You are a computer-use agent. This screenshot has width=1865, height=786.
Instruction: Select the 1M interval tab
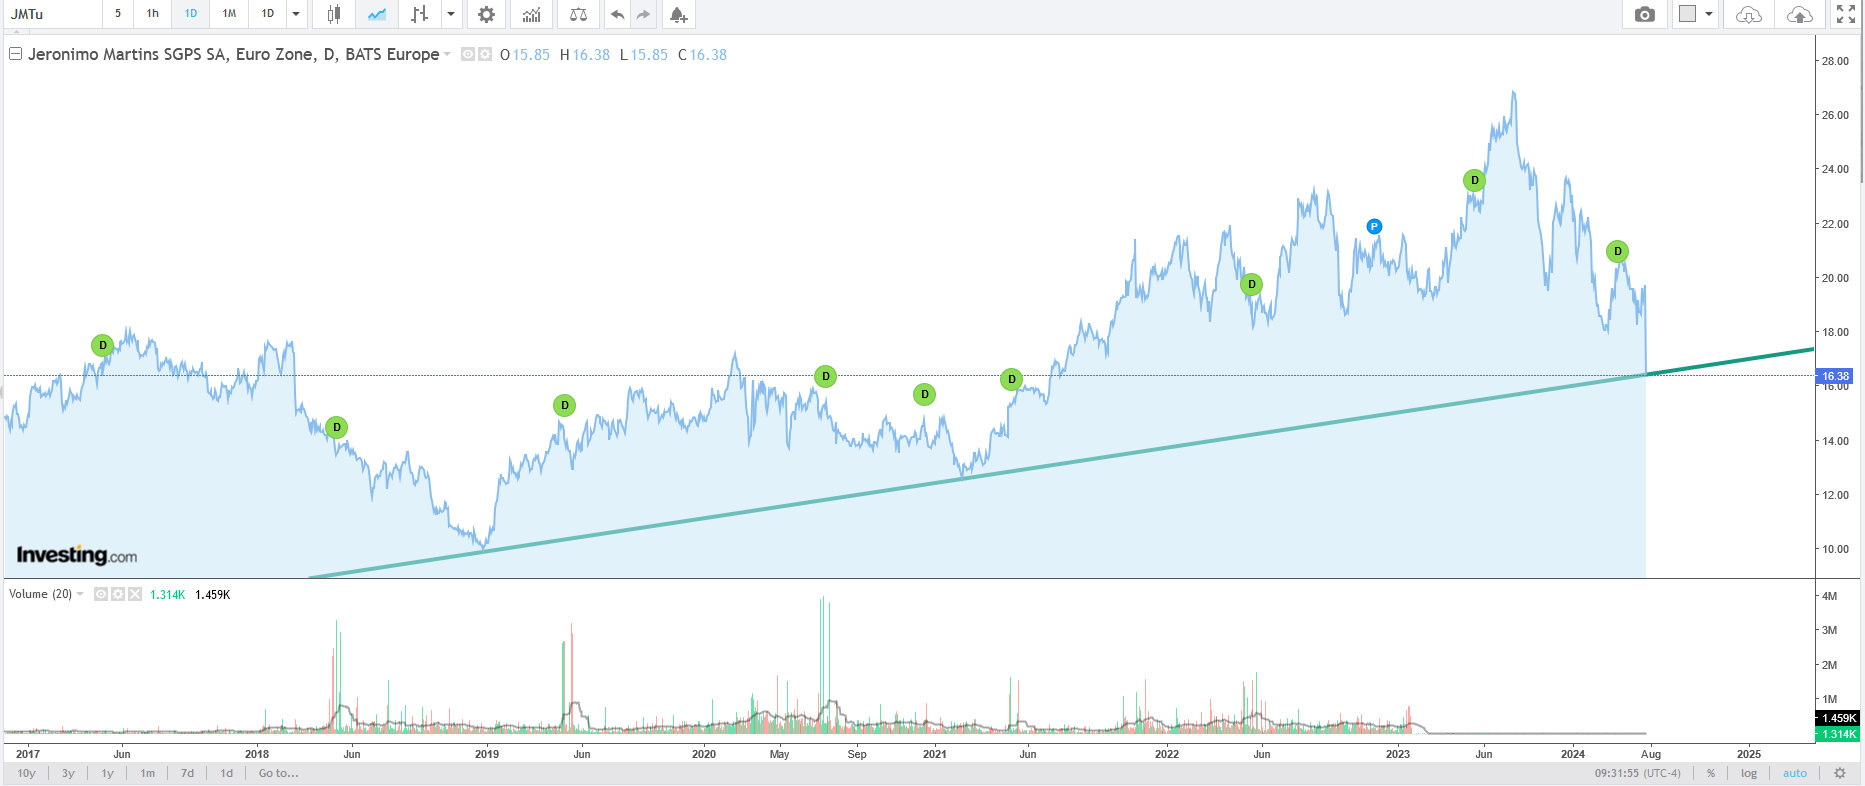click(229, 14)
